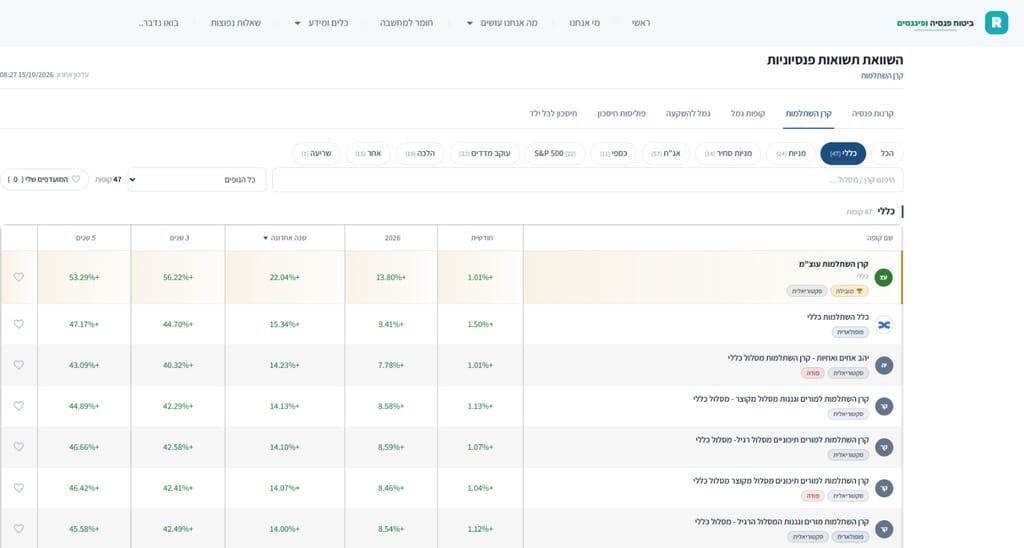Image resolution: width=1024 pixels, height=548 pixels.
Task: Click the 44.70%+ three-year value
Action: (178, 325)
